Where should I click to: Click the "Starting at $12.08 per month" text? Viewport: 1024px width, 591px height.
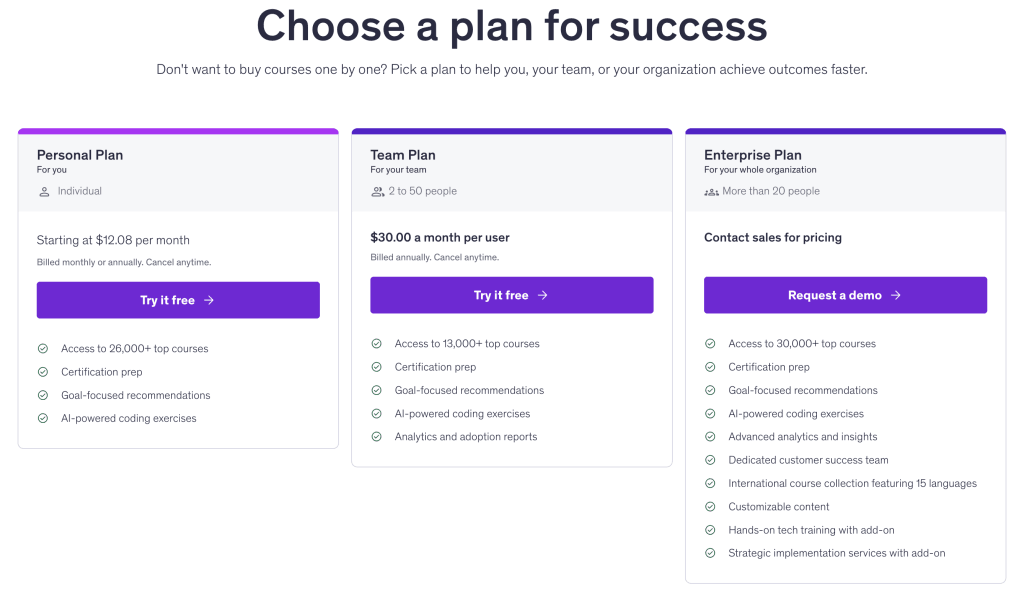[110, 240]
